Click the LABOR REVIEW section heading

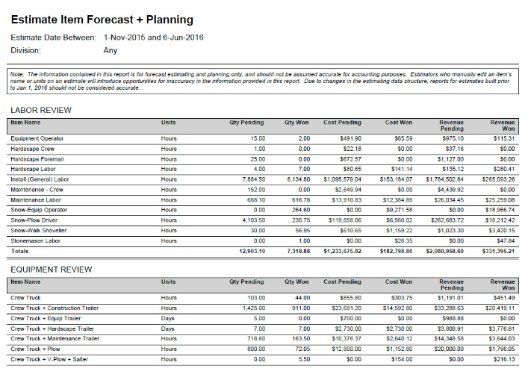(41, 110)
